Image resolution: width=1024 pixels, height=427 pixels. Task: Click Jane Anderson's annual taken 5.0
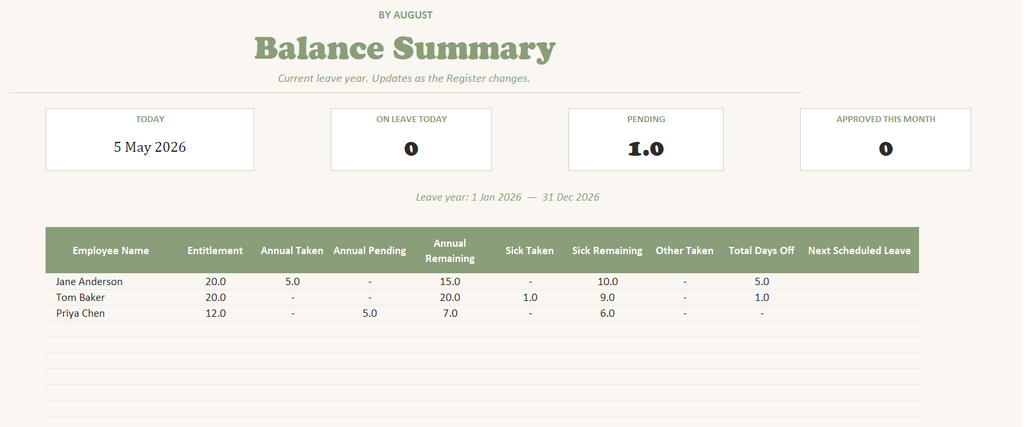click(293, 282)
